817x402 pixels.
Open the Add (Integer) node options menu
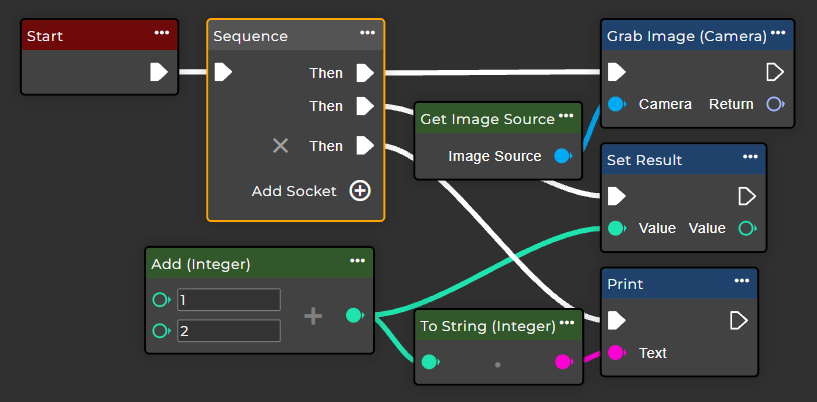(357, 261)
